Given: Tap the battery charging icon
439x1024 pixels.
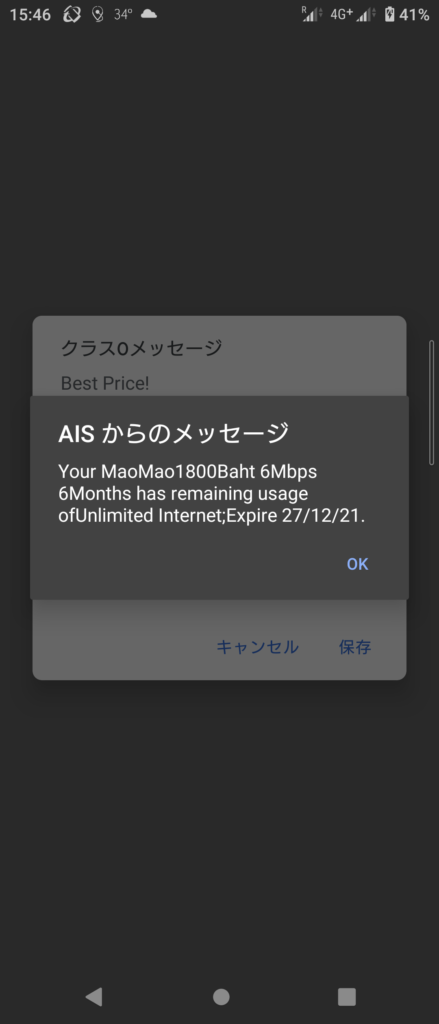Looking at the screenshot, I should coord(390,14).
